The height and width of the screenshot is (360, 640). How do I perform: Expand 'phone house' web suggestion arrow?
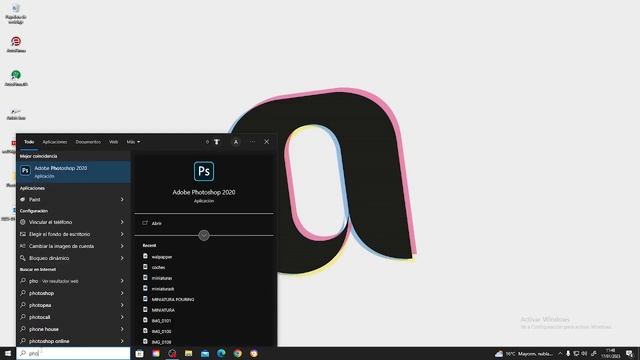(122, 329)
